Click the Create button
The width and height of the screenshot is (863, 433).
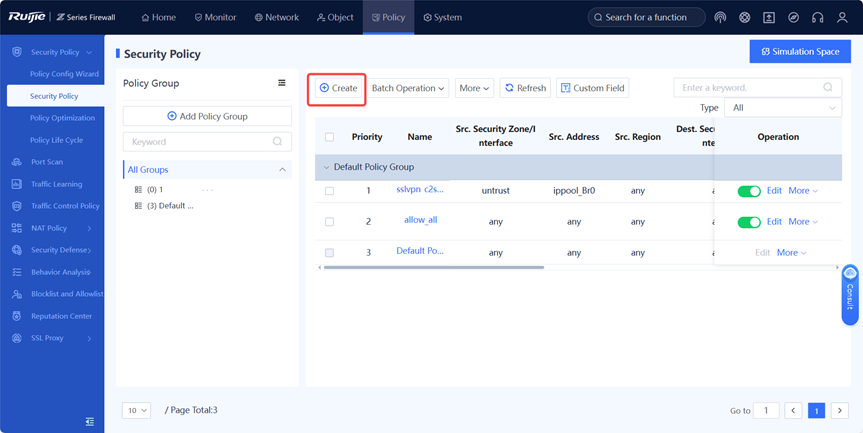(337, 88)
